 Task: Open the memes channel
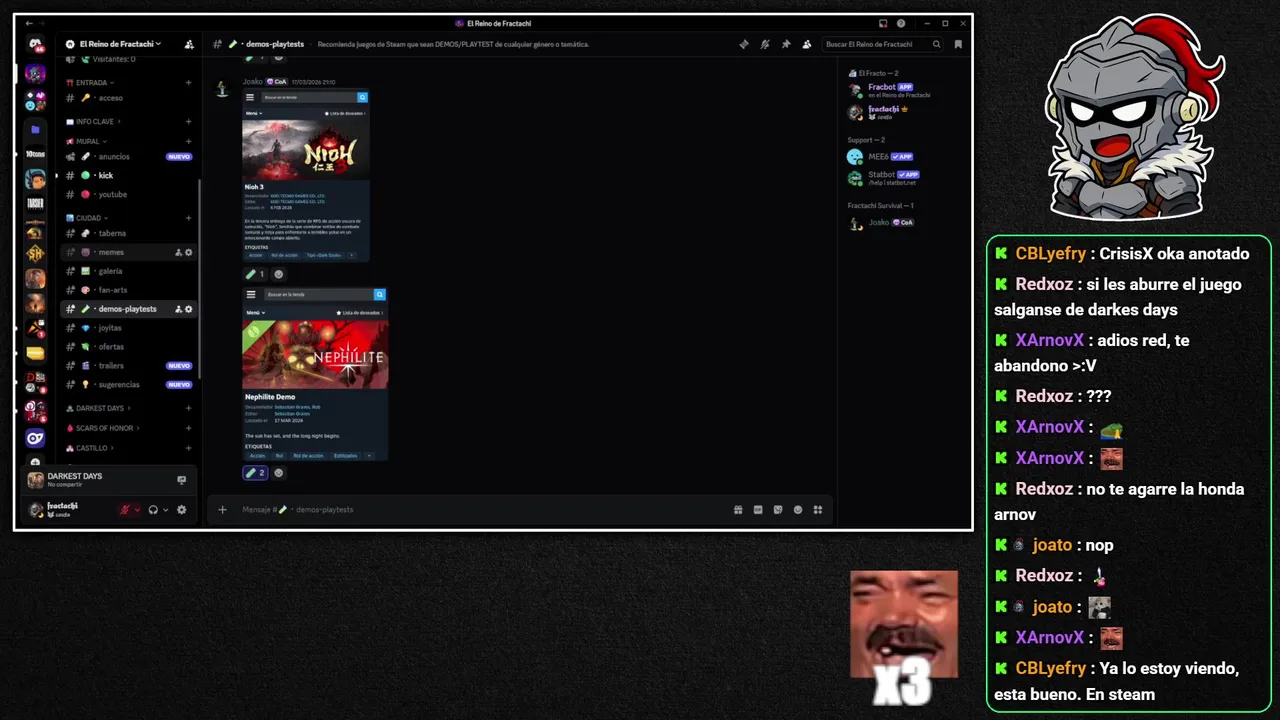pyautogui.click(x=128, y=252)
